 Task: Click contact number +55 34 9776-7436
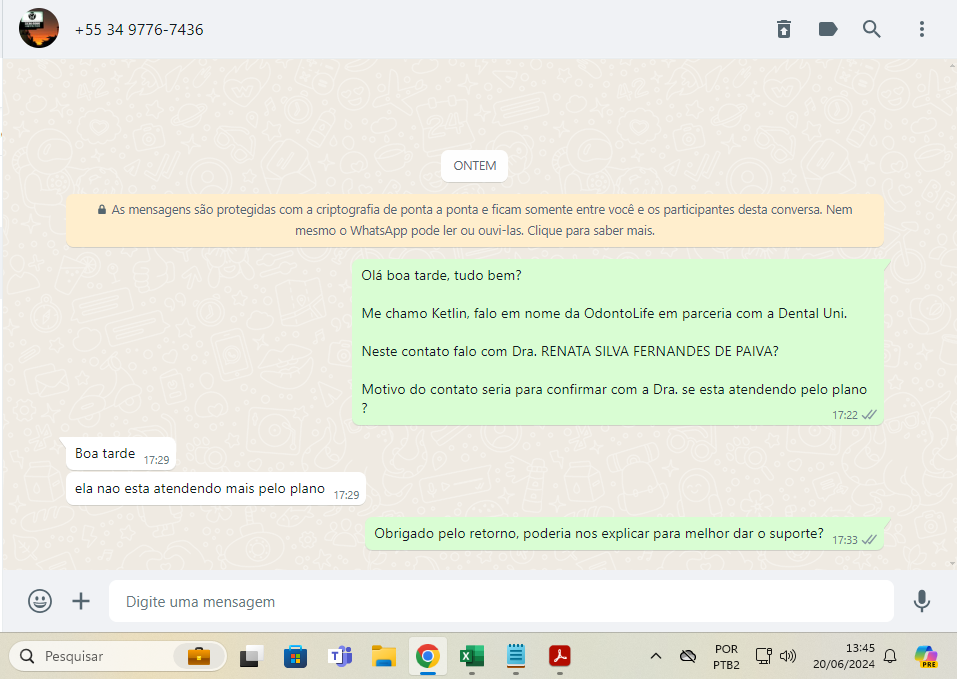(139, 30)
